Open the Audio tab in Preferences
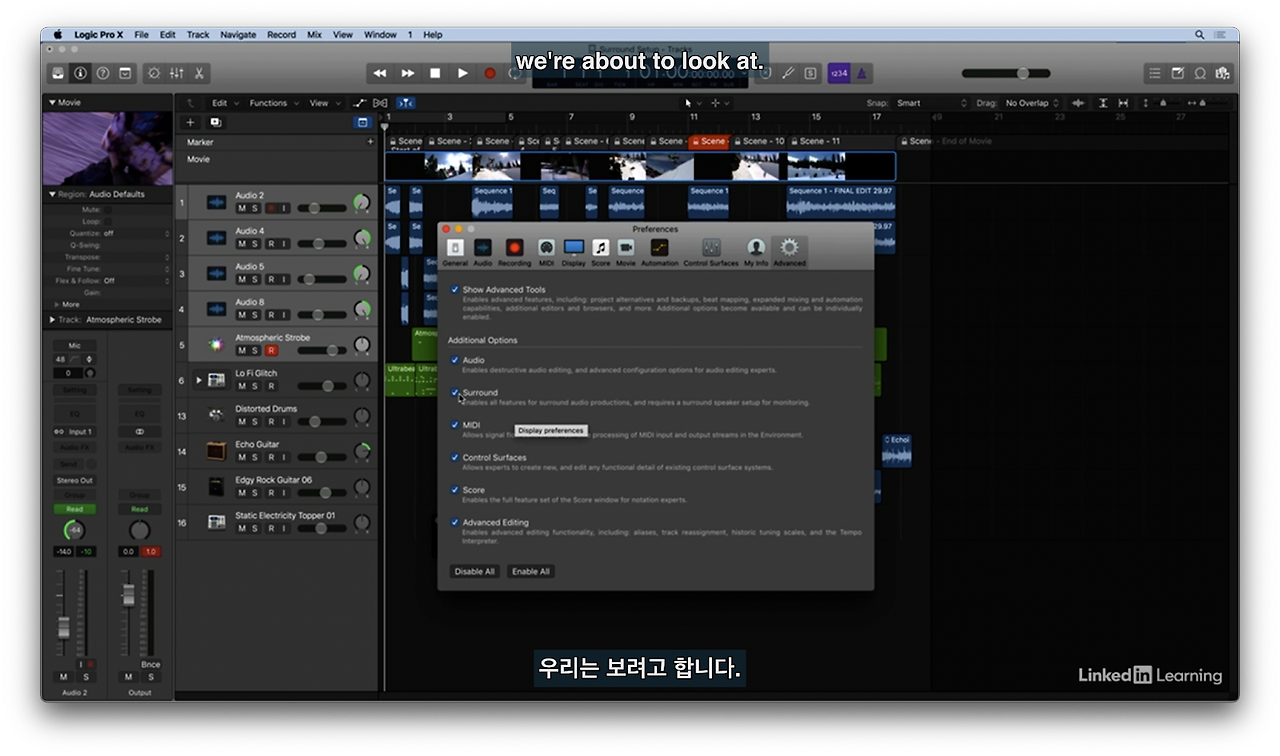 pos(482,252)
